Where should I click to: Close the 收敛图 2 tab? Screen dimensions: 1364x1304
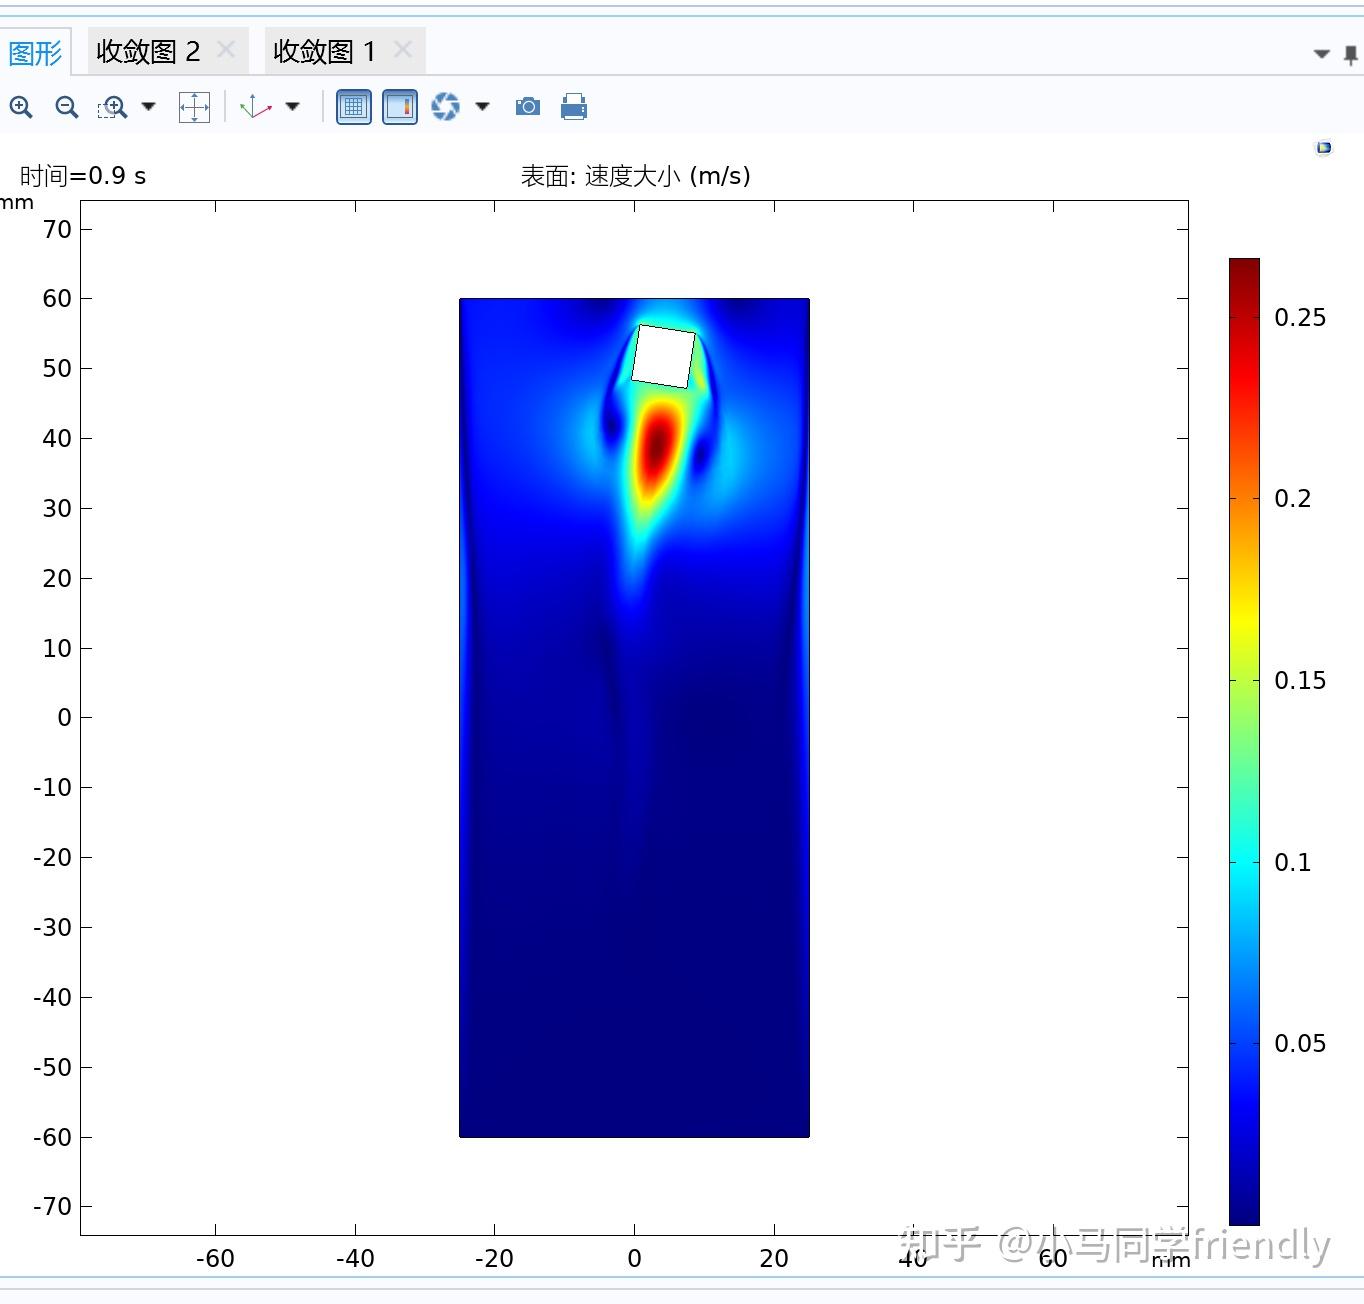click(x=226, y=47)
